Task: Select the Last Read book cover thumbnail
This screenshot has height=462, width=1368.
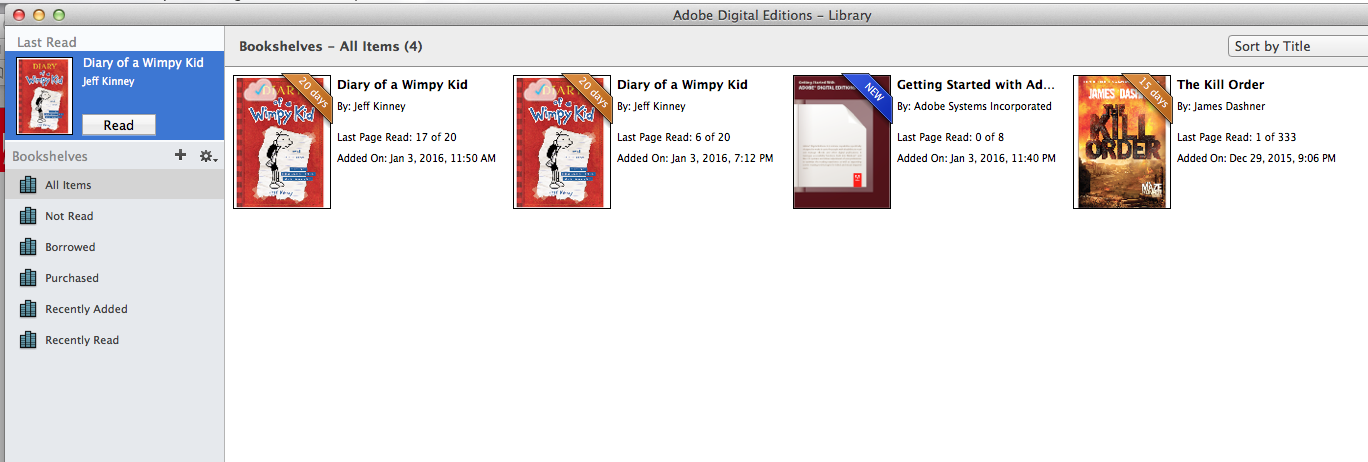Action: pos(43,96)
